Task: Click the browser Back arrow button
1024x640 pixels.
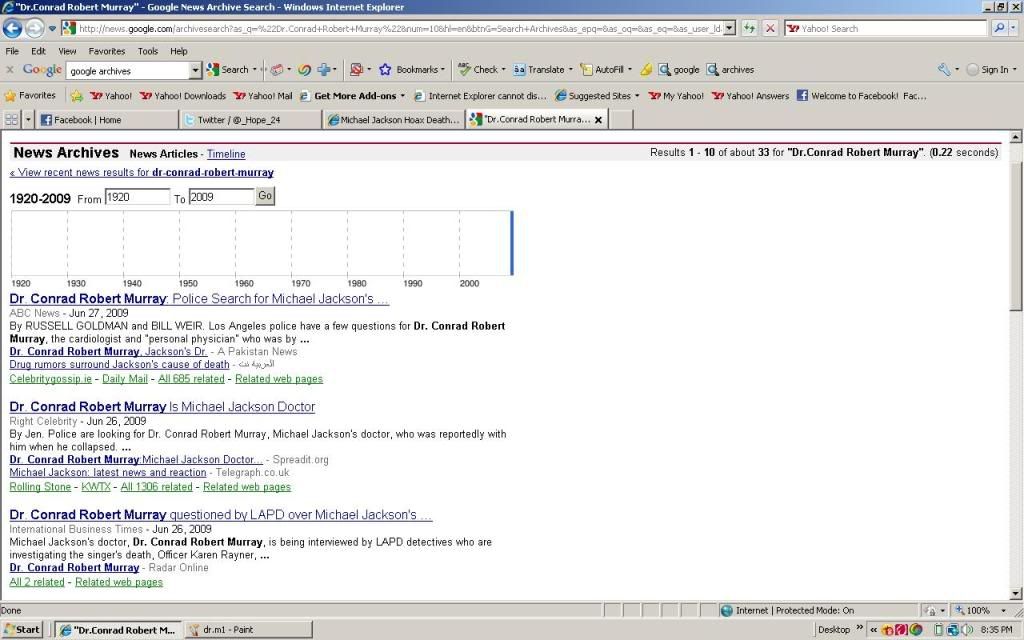Action: 12,28
